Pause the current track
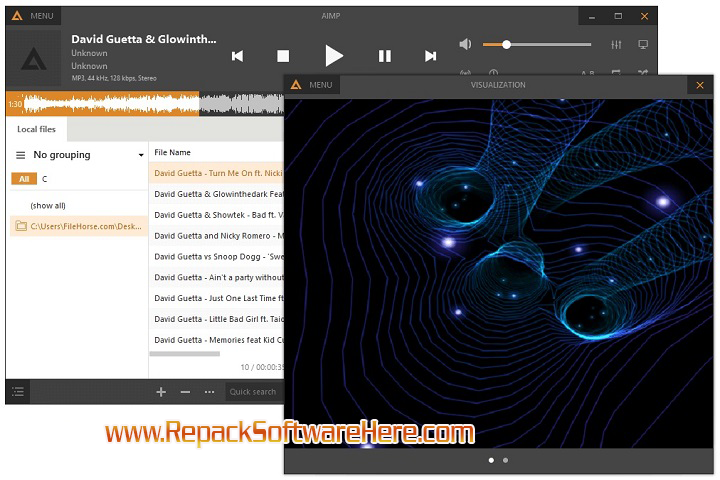The height and width of the screenshot is (480, 720). pyautogui.click(x=385, y=56)
